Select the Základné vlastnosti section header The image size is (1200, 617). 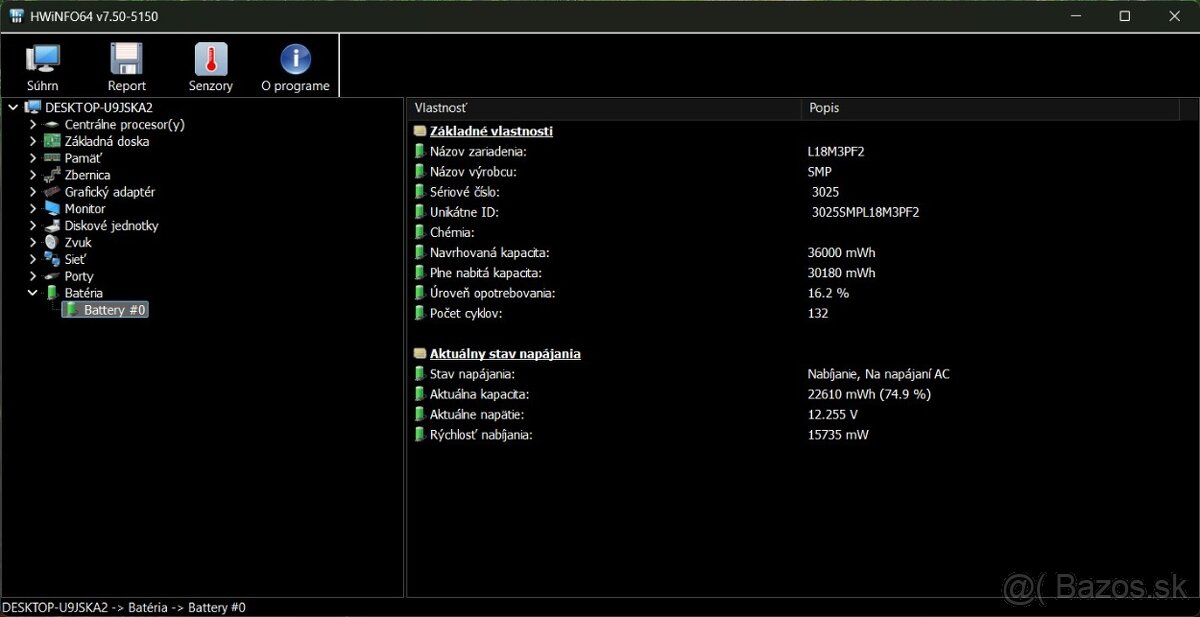(490, 130)
